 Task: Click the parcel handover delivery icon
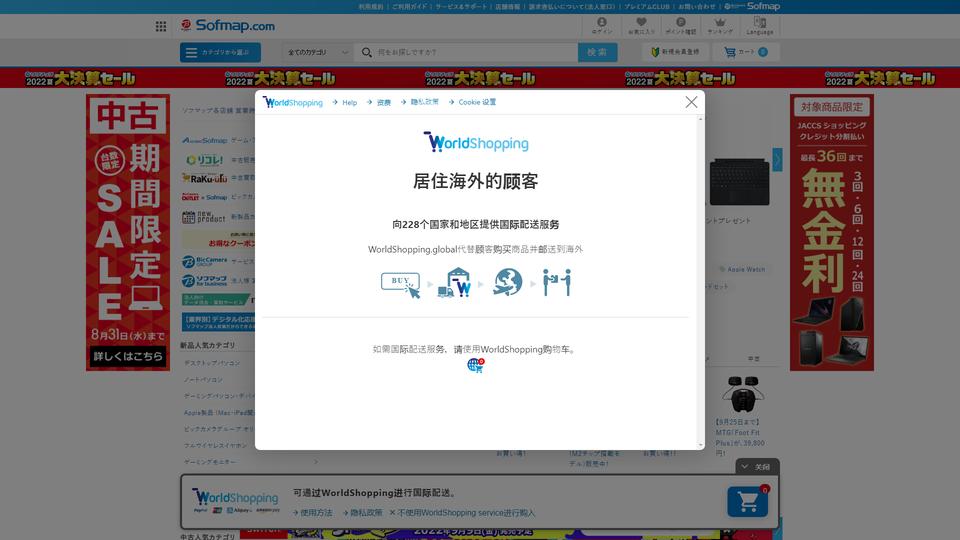coord(557,282)
